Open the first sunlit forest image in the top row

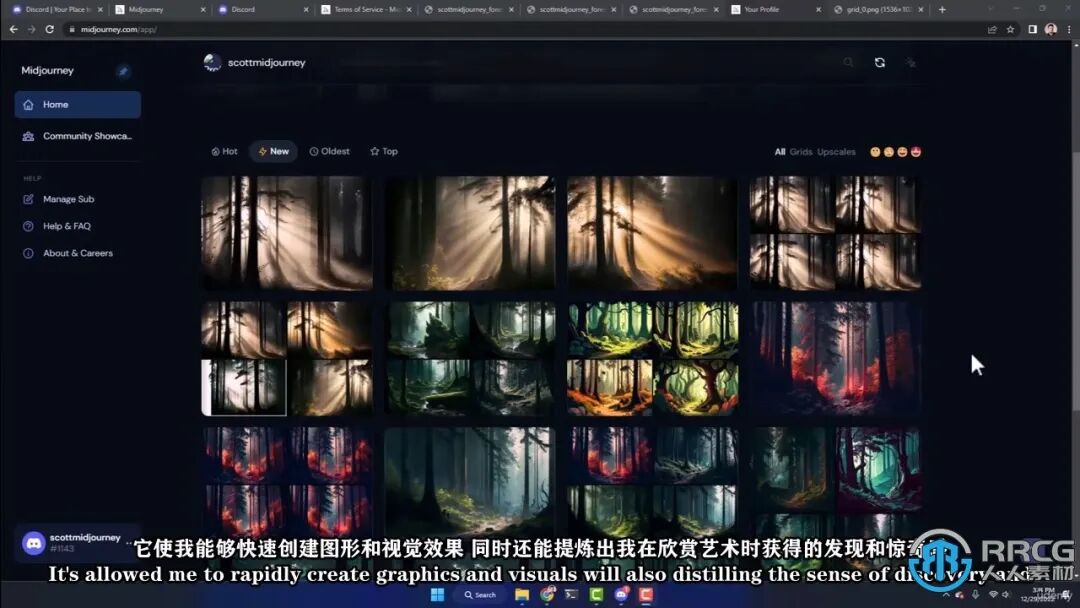click(287, 233)
